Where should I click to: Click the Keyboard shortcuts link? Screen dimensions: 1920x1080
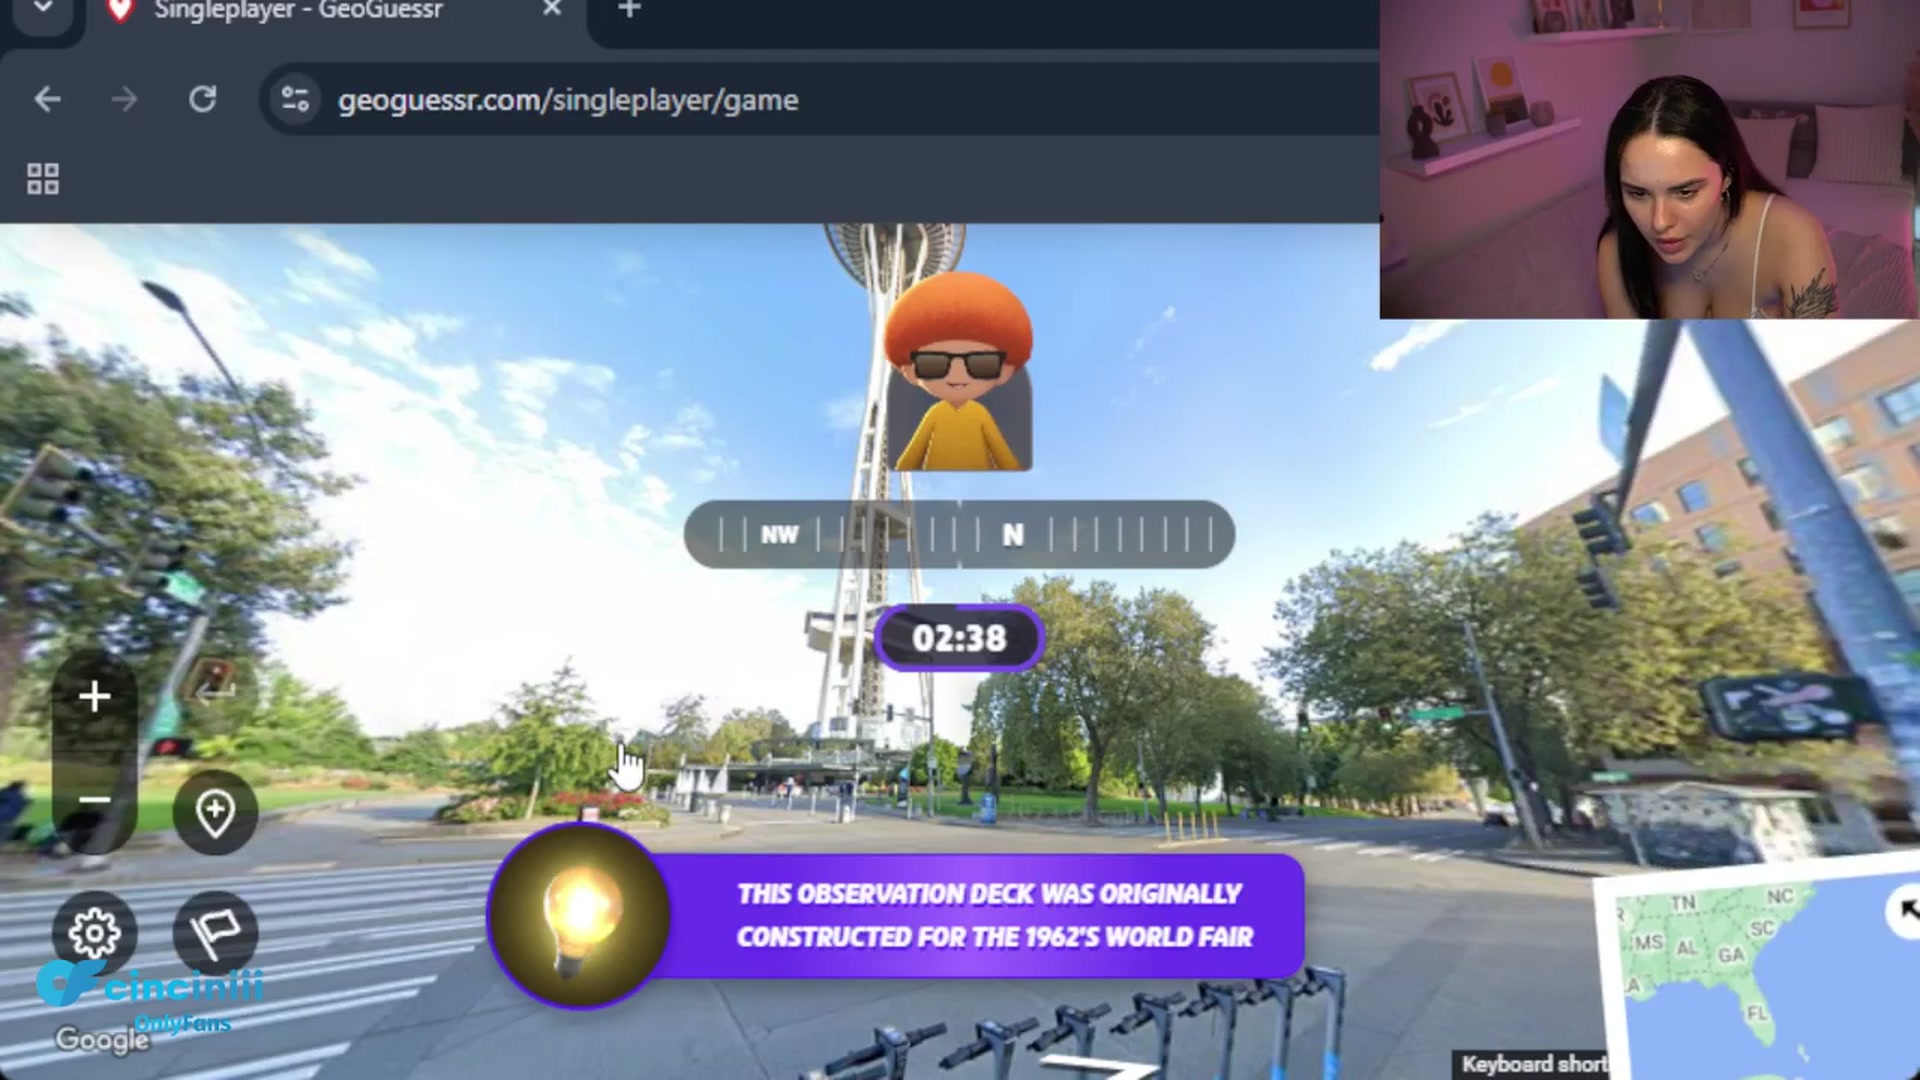pos(1532,1064)
